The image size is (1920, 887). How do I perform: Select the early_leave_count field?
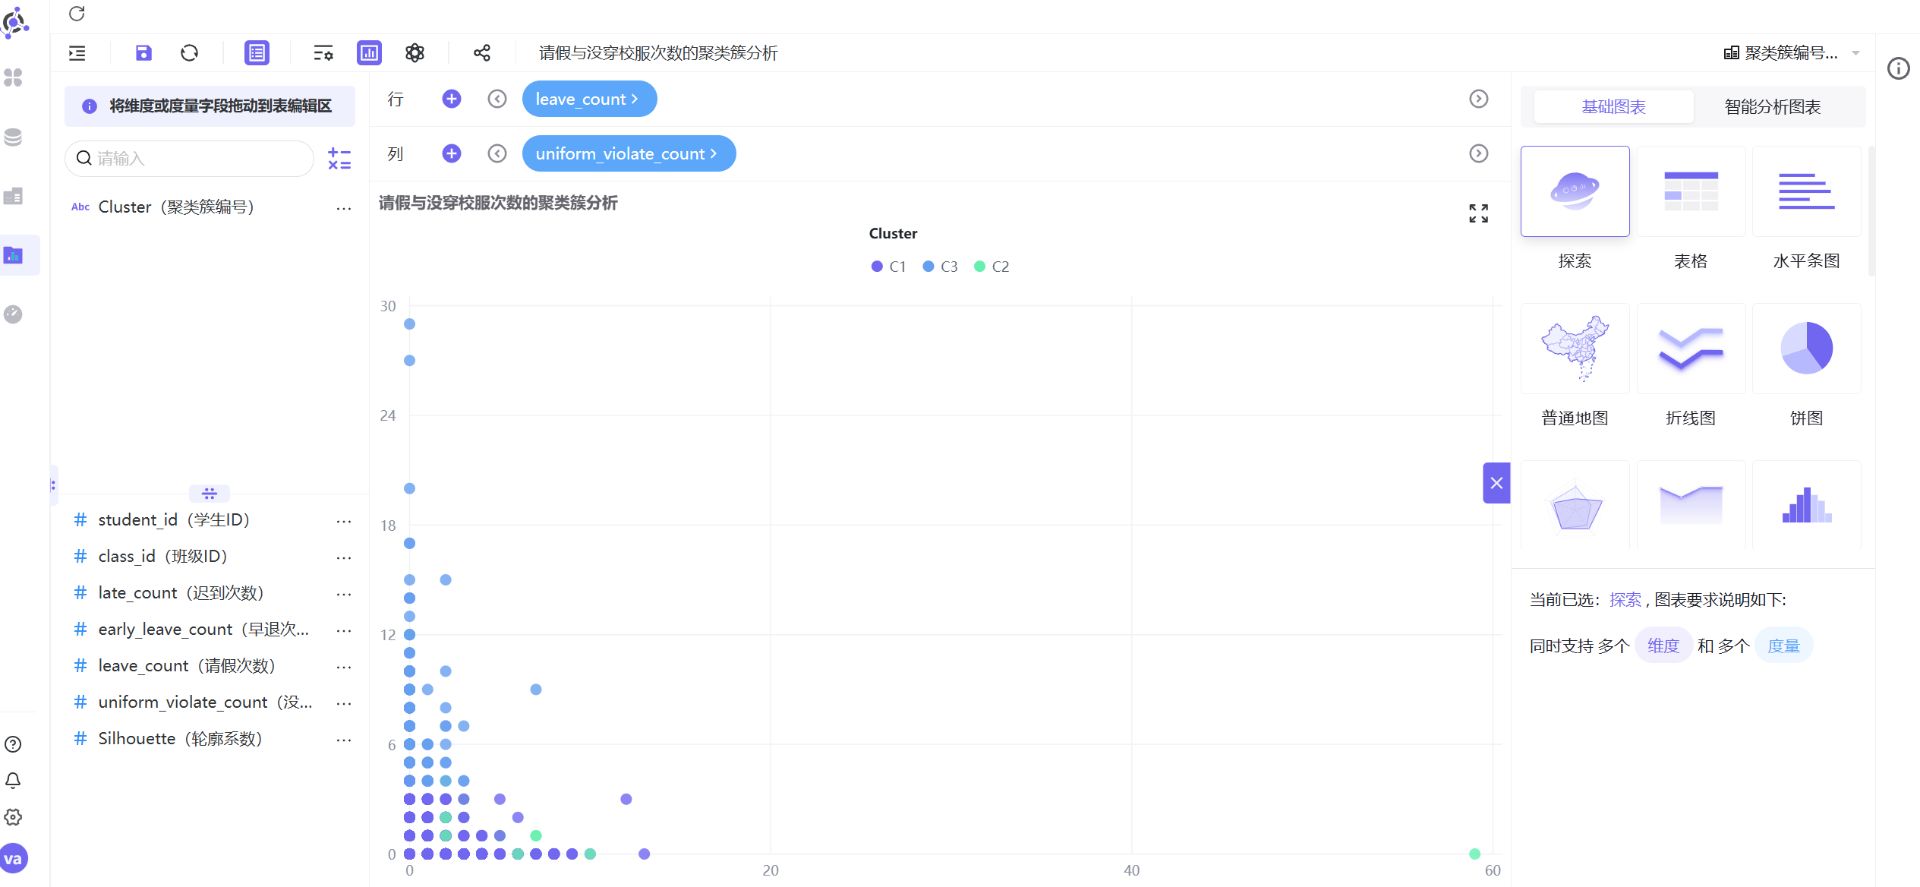coord(203,629)
